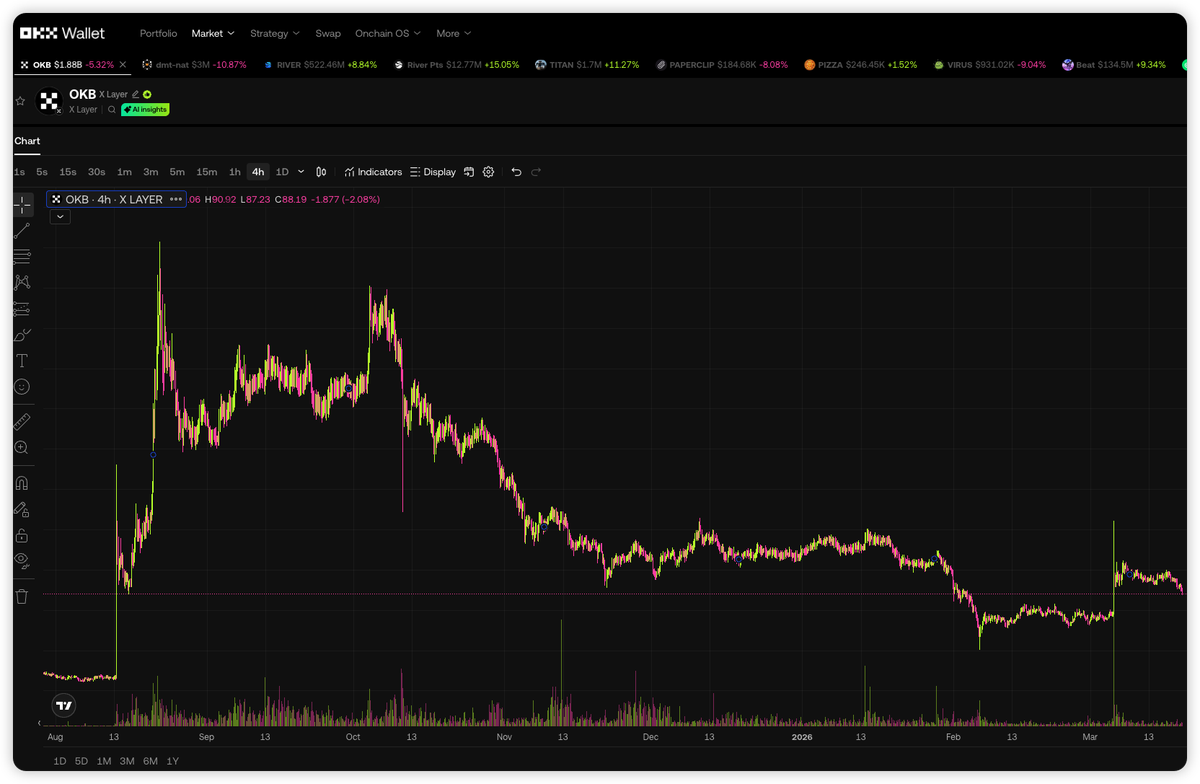Redo the chart action
This screenshot has width=1200, height=784.
point(536,172)
